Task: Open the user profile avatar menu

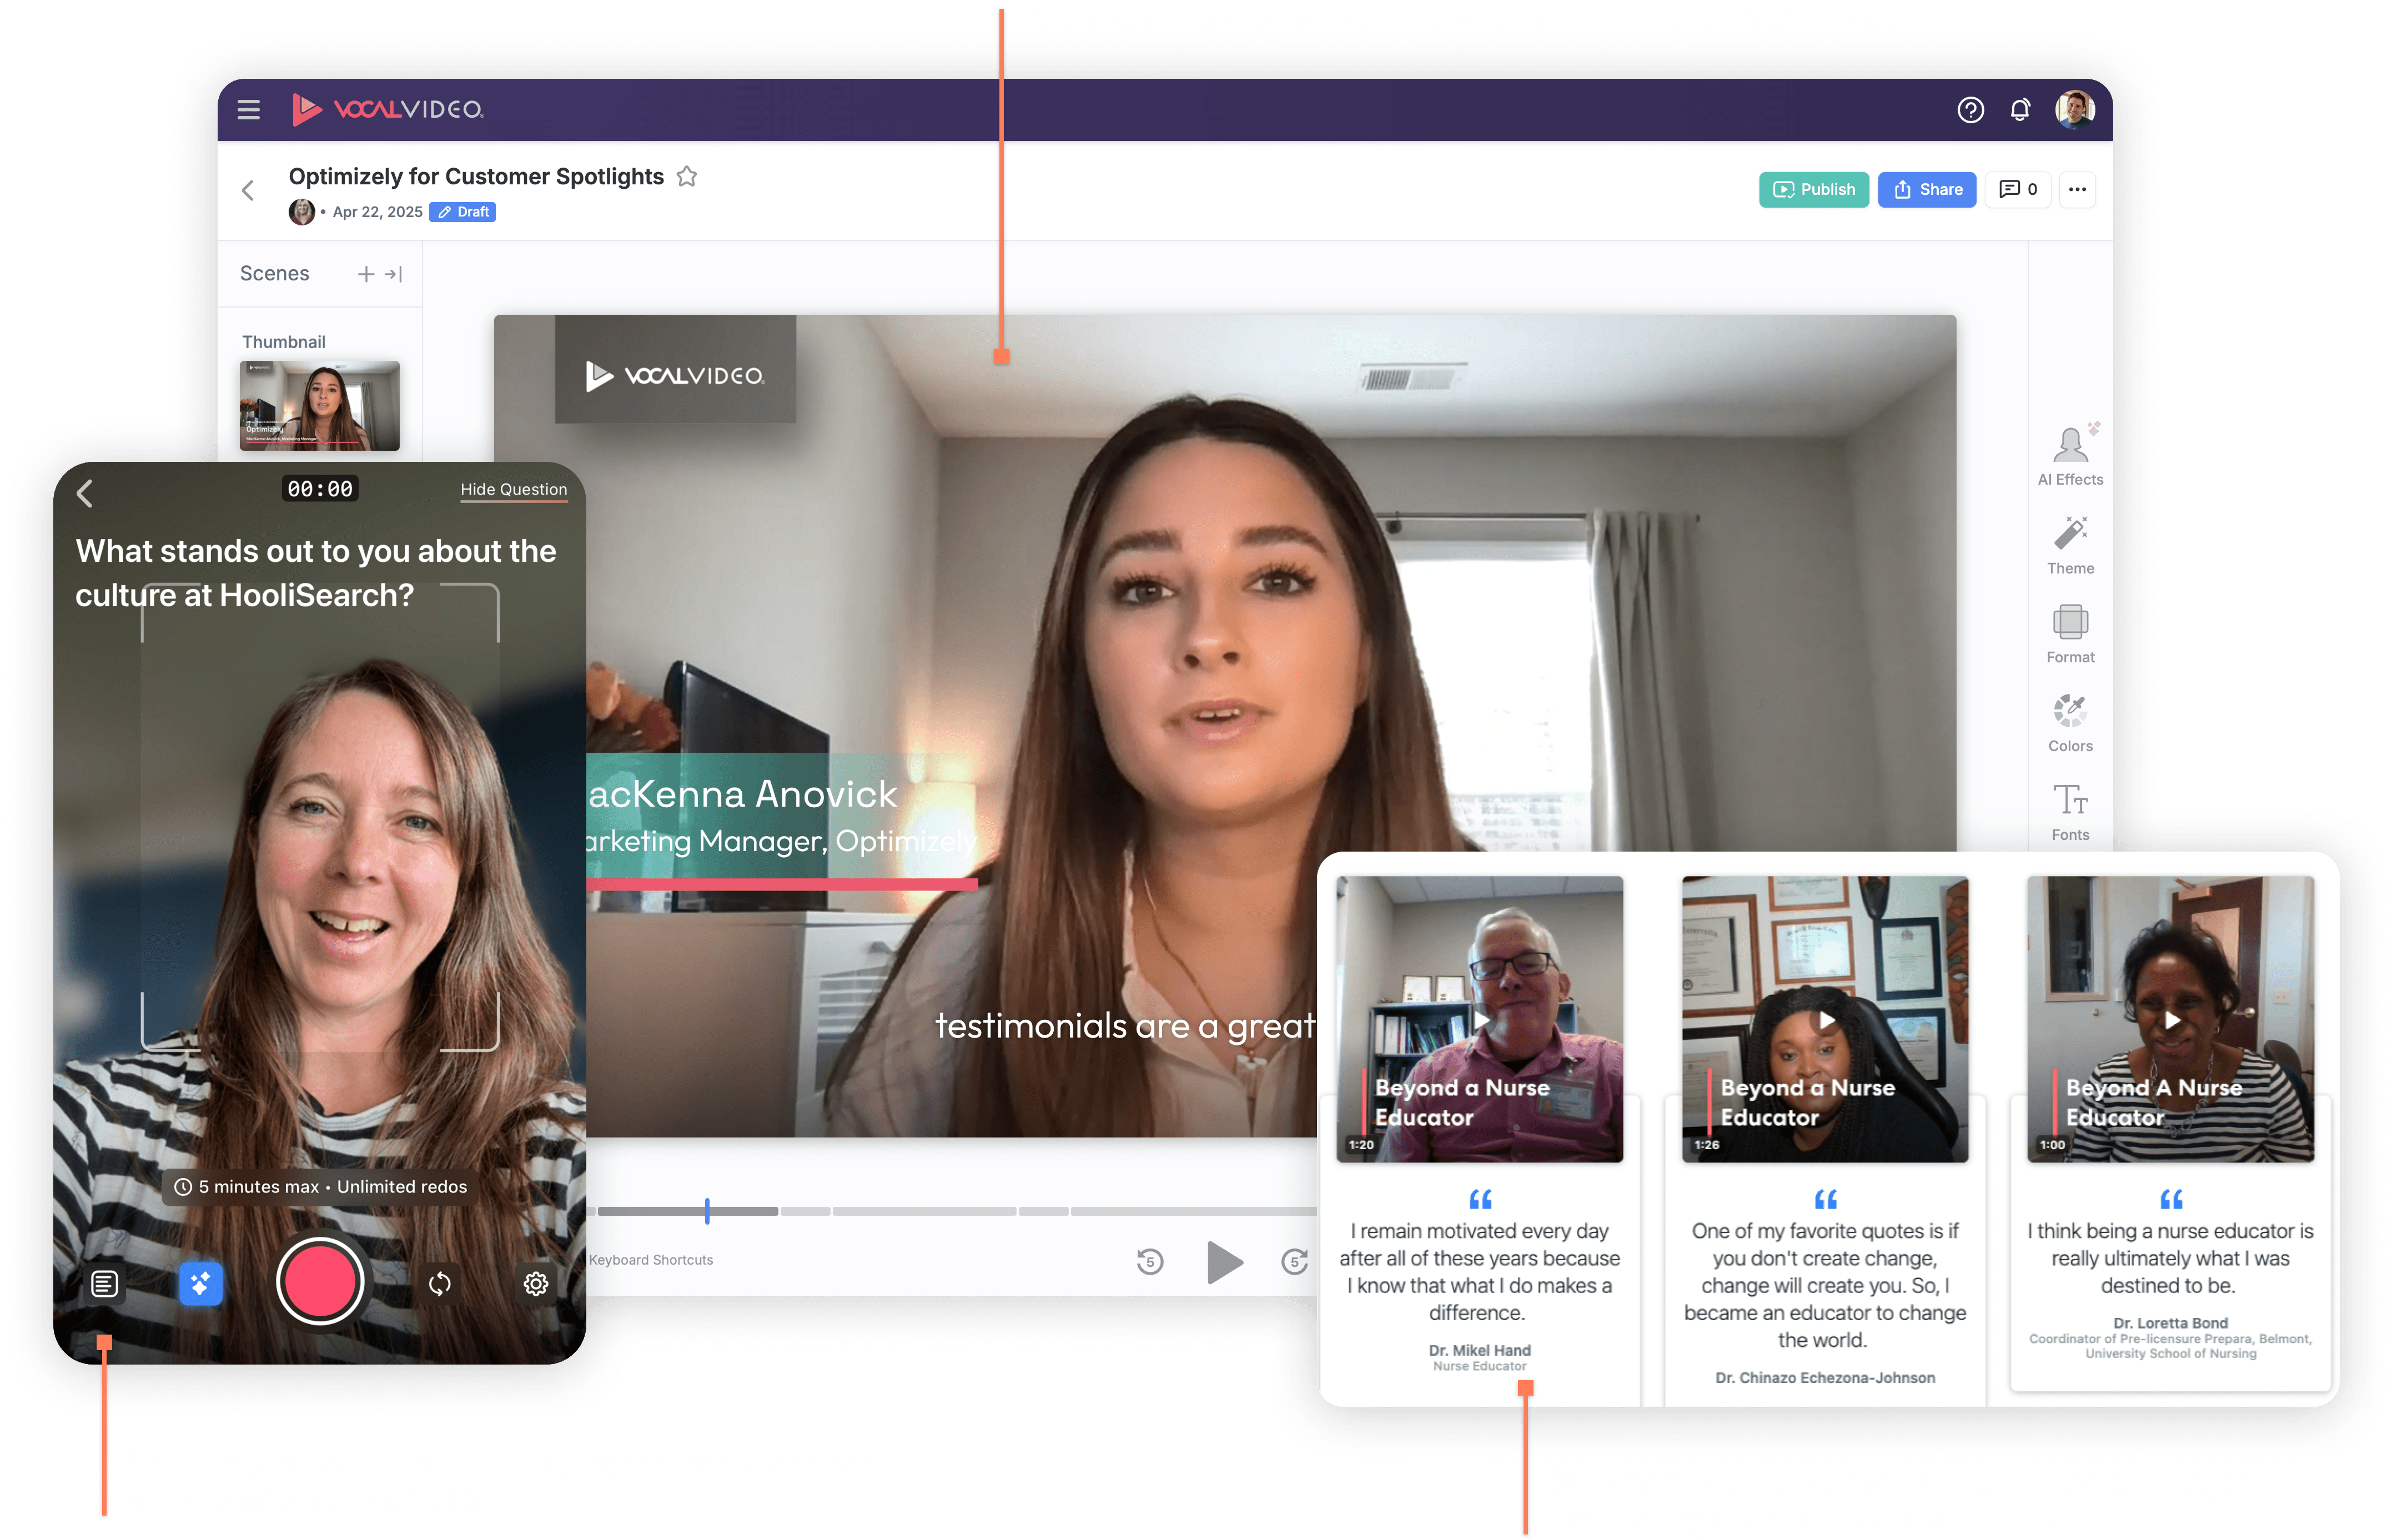Action: 2075,110
